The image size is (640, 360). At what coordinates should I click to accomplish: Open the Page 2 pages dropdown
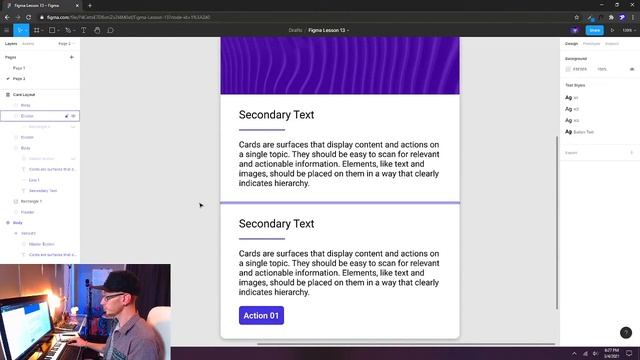(67, 44)
